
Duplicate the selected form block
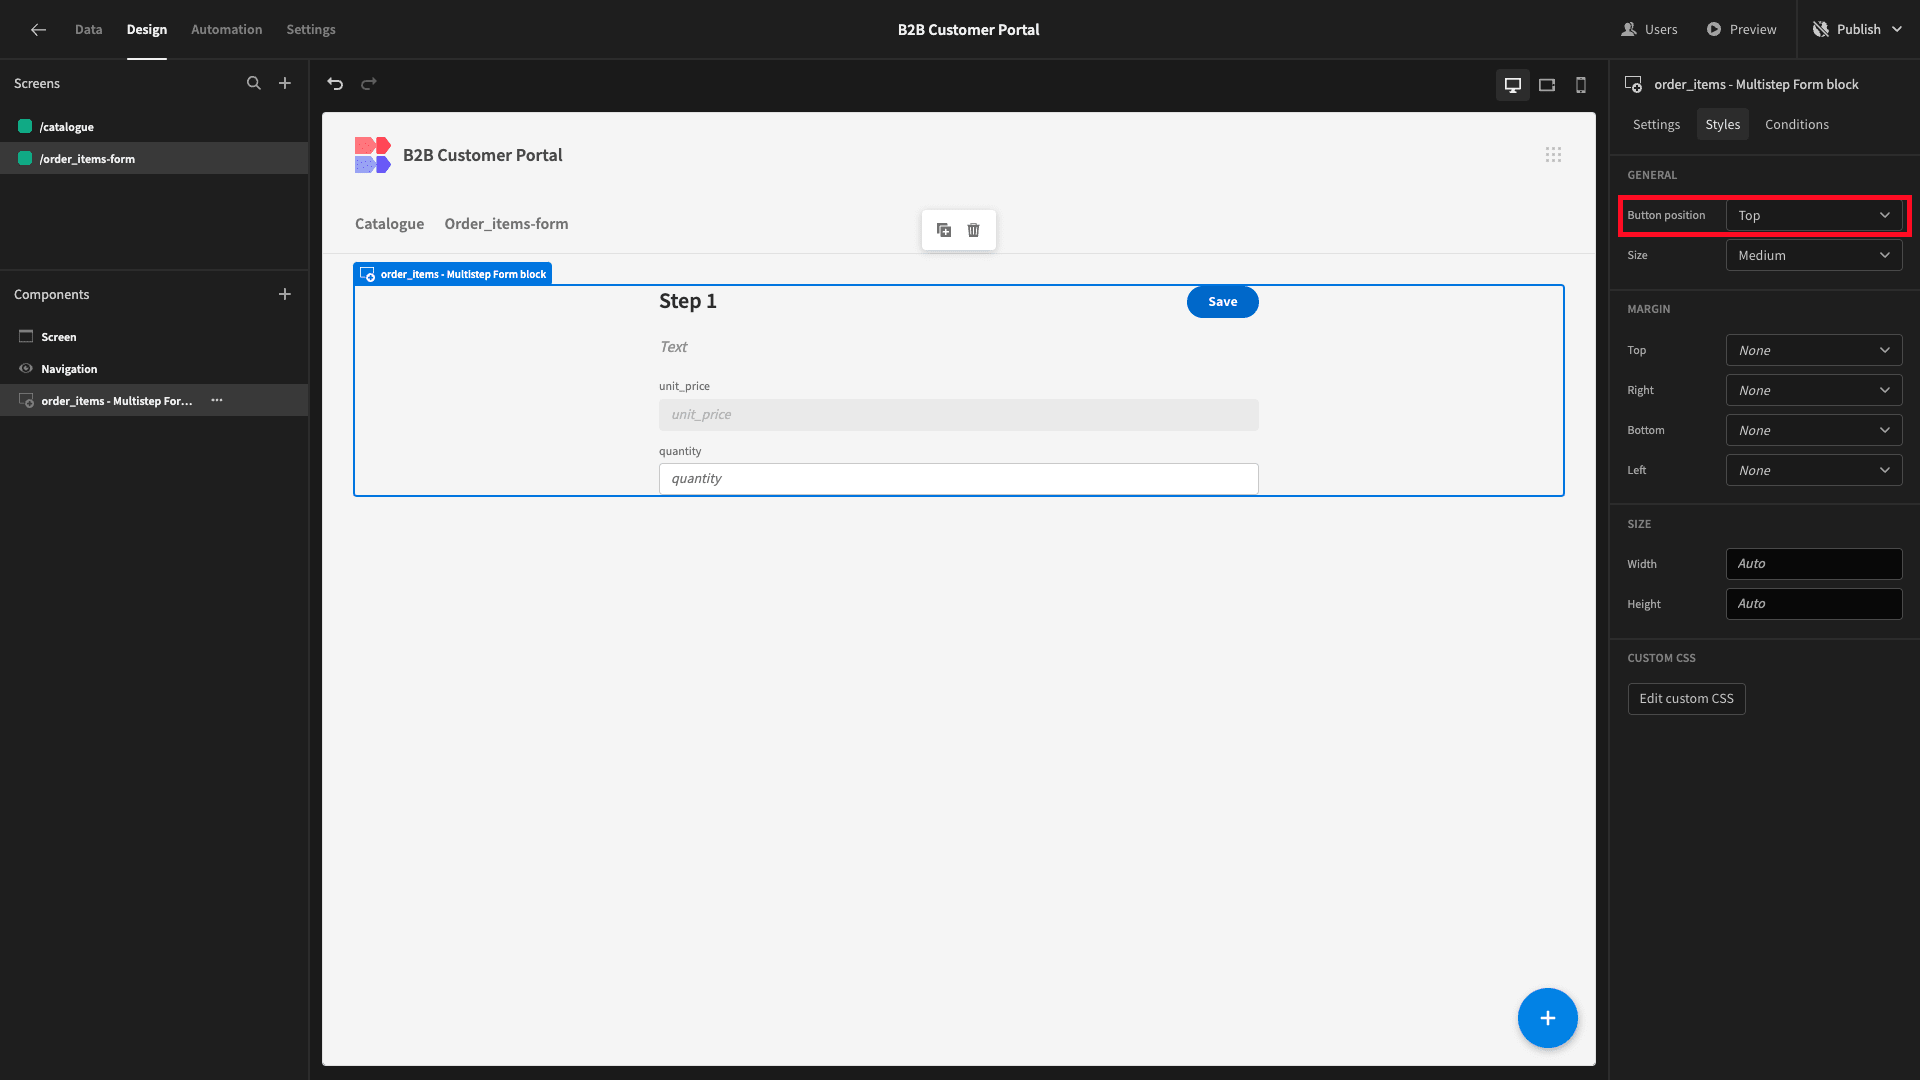click(x=944, y=230)
